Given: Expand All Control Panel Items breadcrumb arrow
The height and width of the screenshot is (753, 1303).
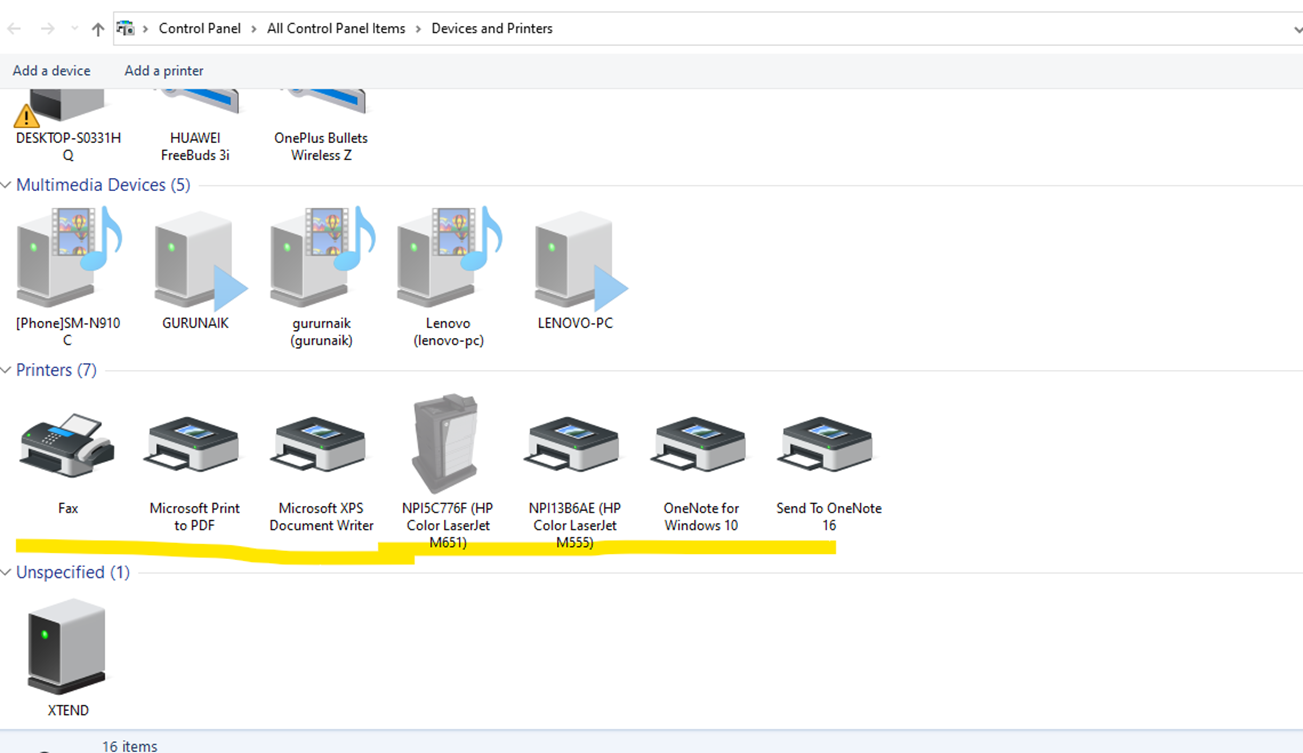Looking at the screenshot, I should 419,29.
